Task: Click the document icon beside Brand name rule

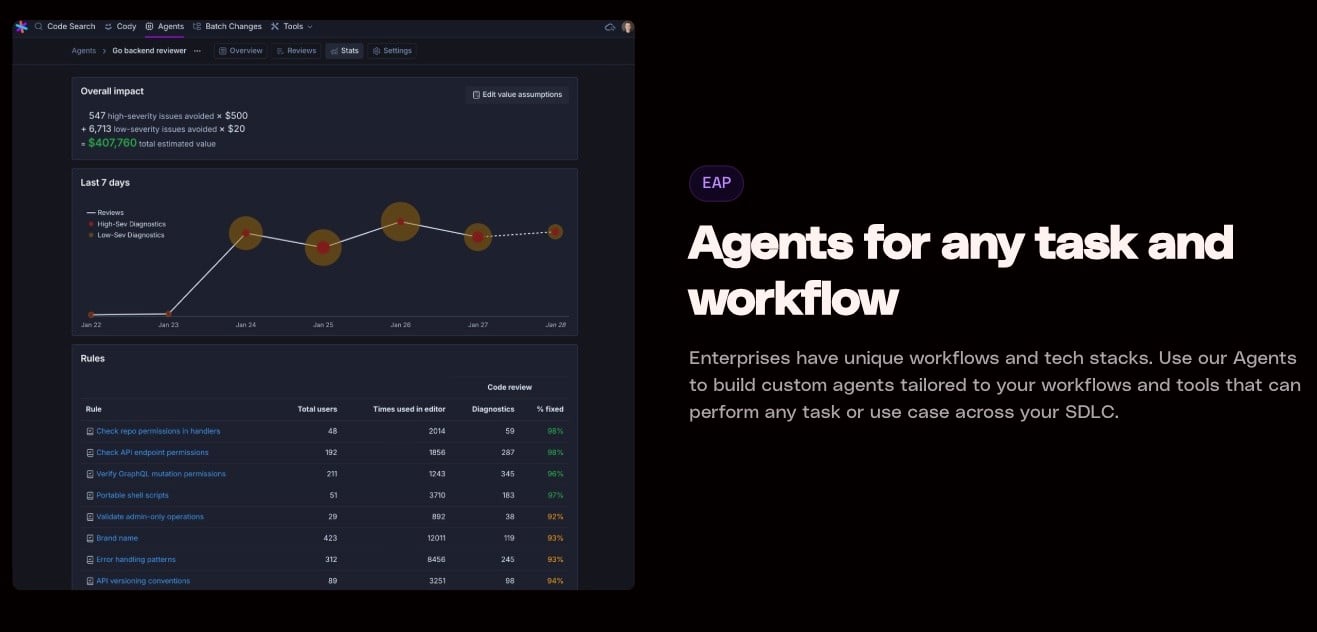Action: click(x=90, y=538)
